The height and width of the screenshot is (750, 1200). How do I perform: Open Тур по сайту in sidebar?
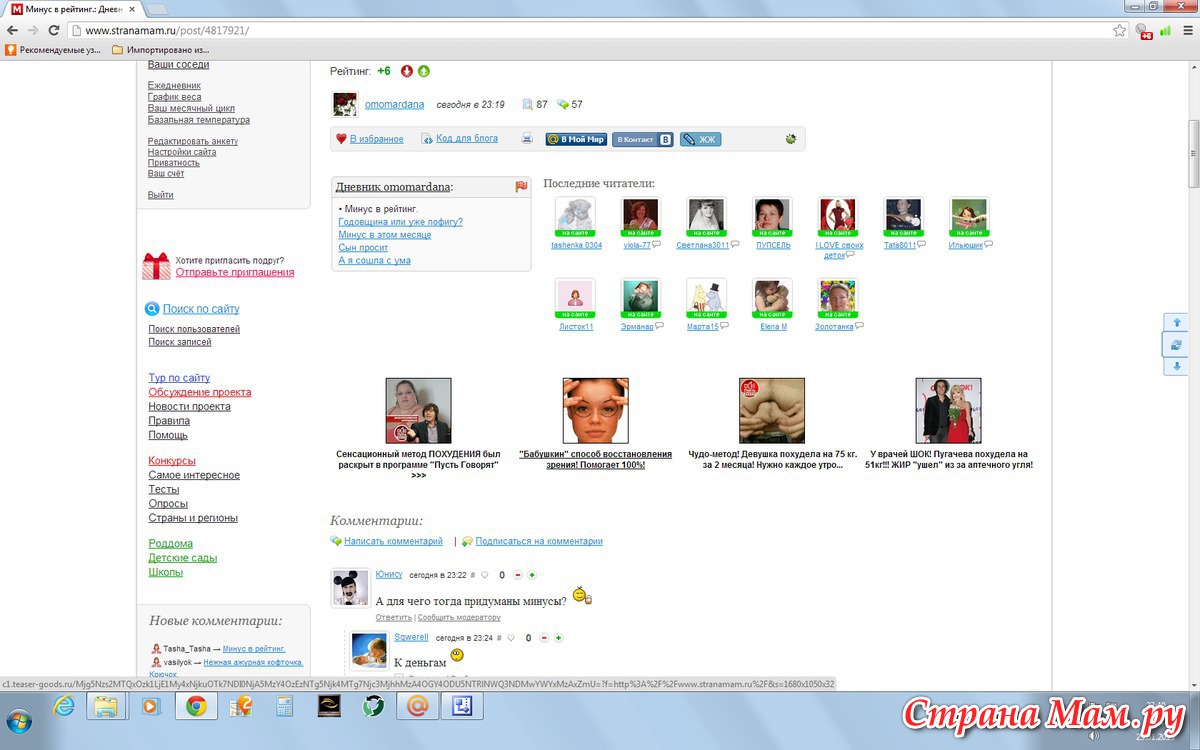[x=179, y=378]
